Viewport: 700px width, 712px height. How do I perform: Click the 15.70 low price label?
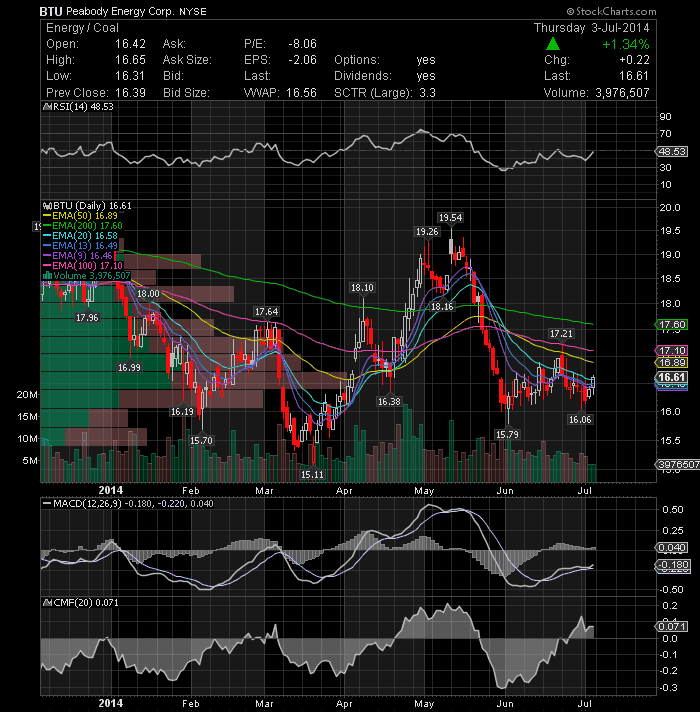point(201,440)
